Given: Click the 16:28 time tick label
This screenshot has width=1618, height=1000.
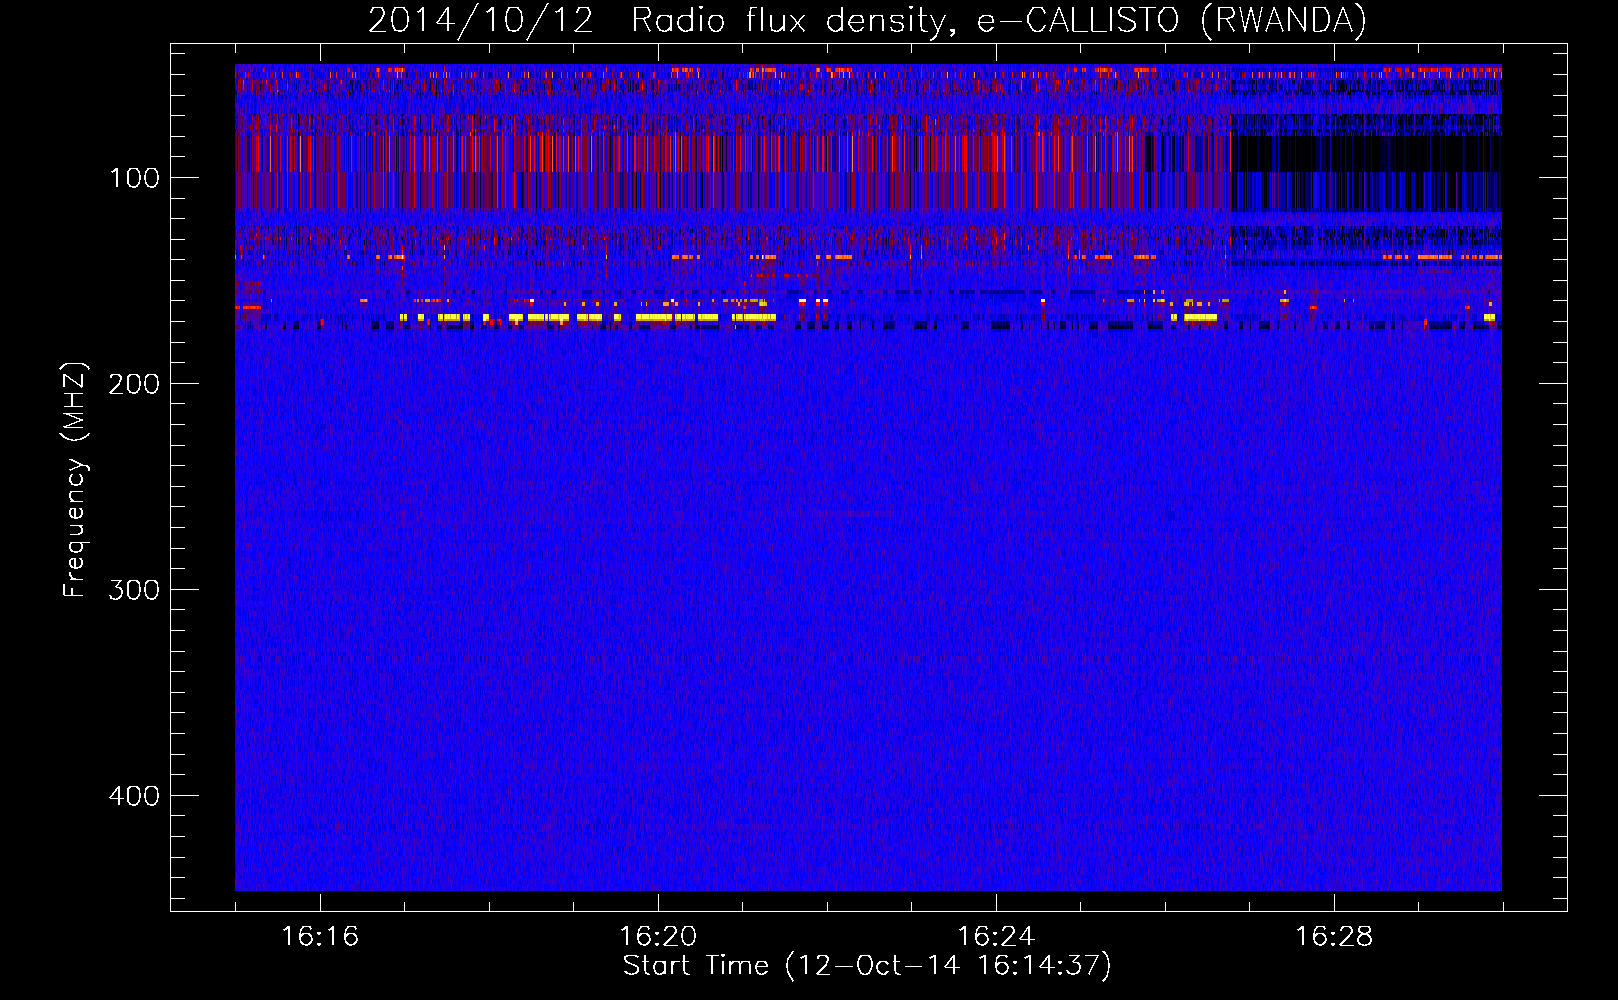Looking at the screenshot, I should 1334,937.
